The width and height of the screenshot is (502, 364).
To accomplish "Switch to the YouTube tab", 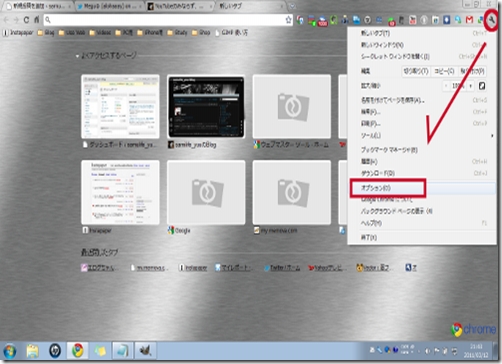I will click(180, 6).
